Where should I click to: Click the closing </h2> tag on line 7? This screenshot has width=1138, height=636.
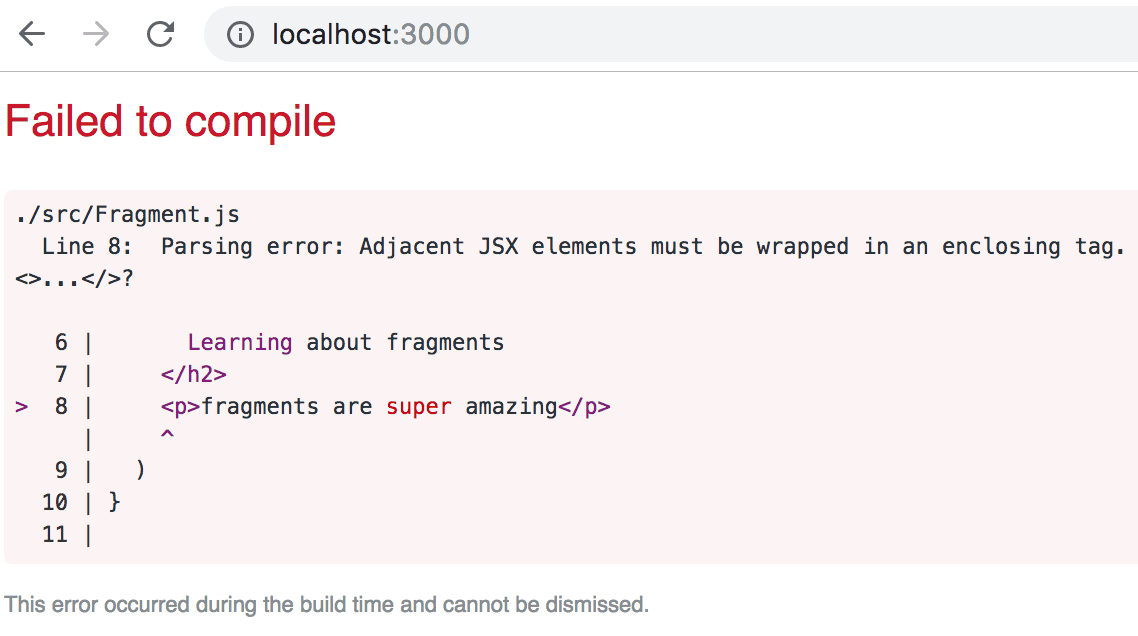click(193, 375)
